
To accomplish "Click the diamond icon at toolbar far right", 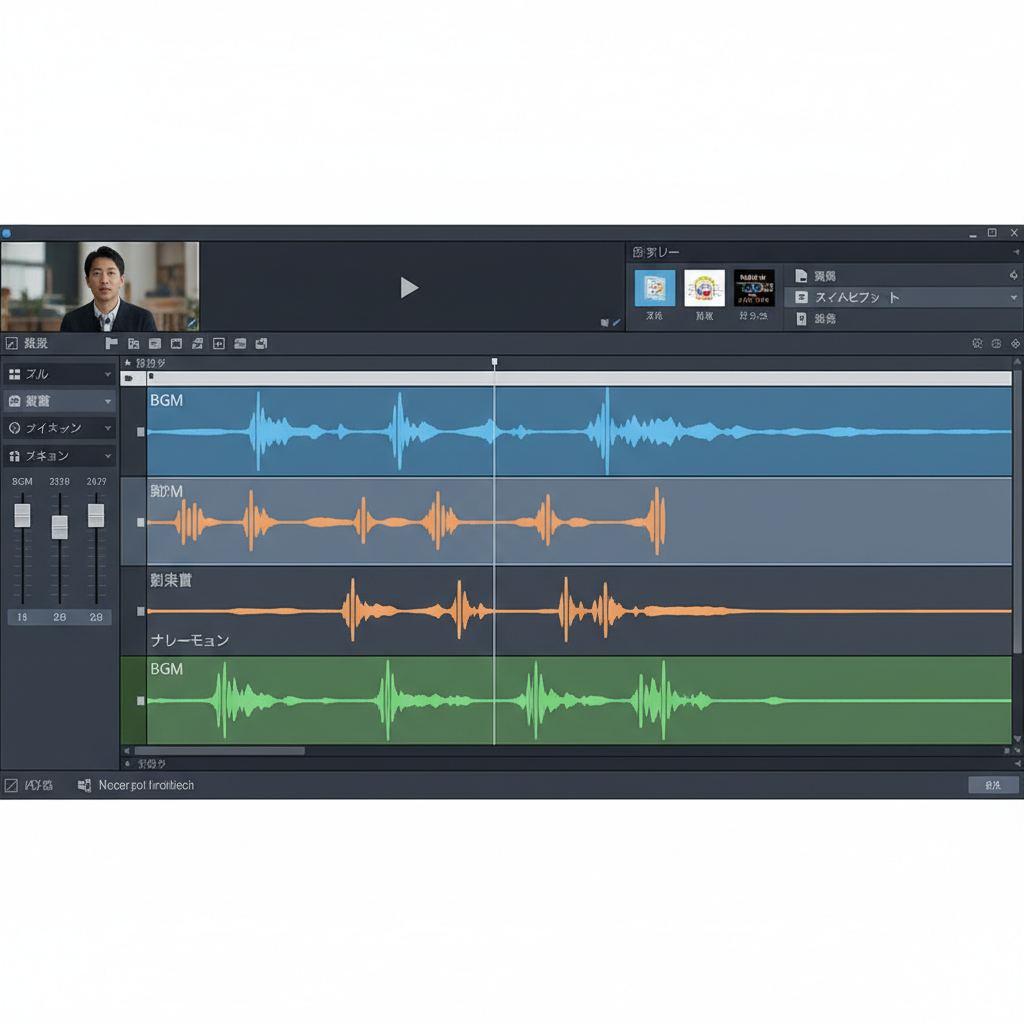I will point(1015,344).
